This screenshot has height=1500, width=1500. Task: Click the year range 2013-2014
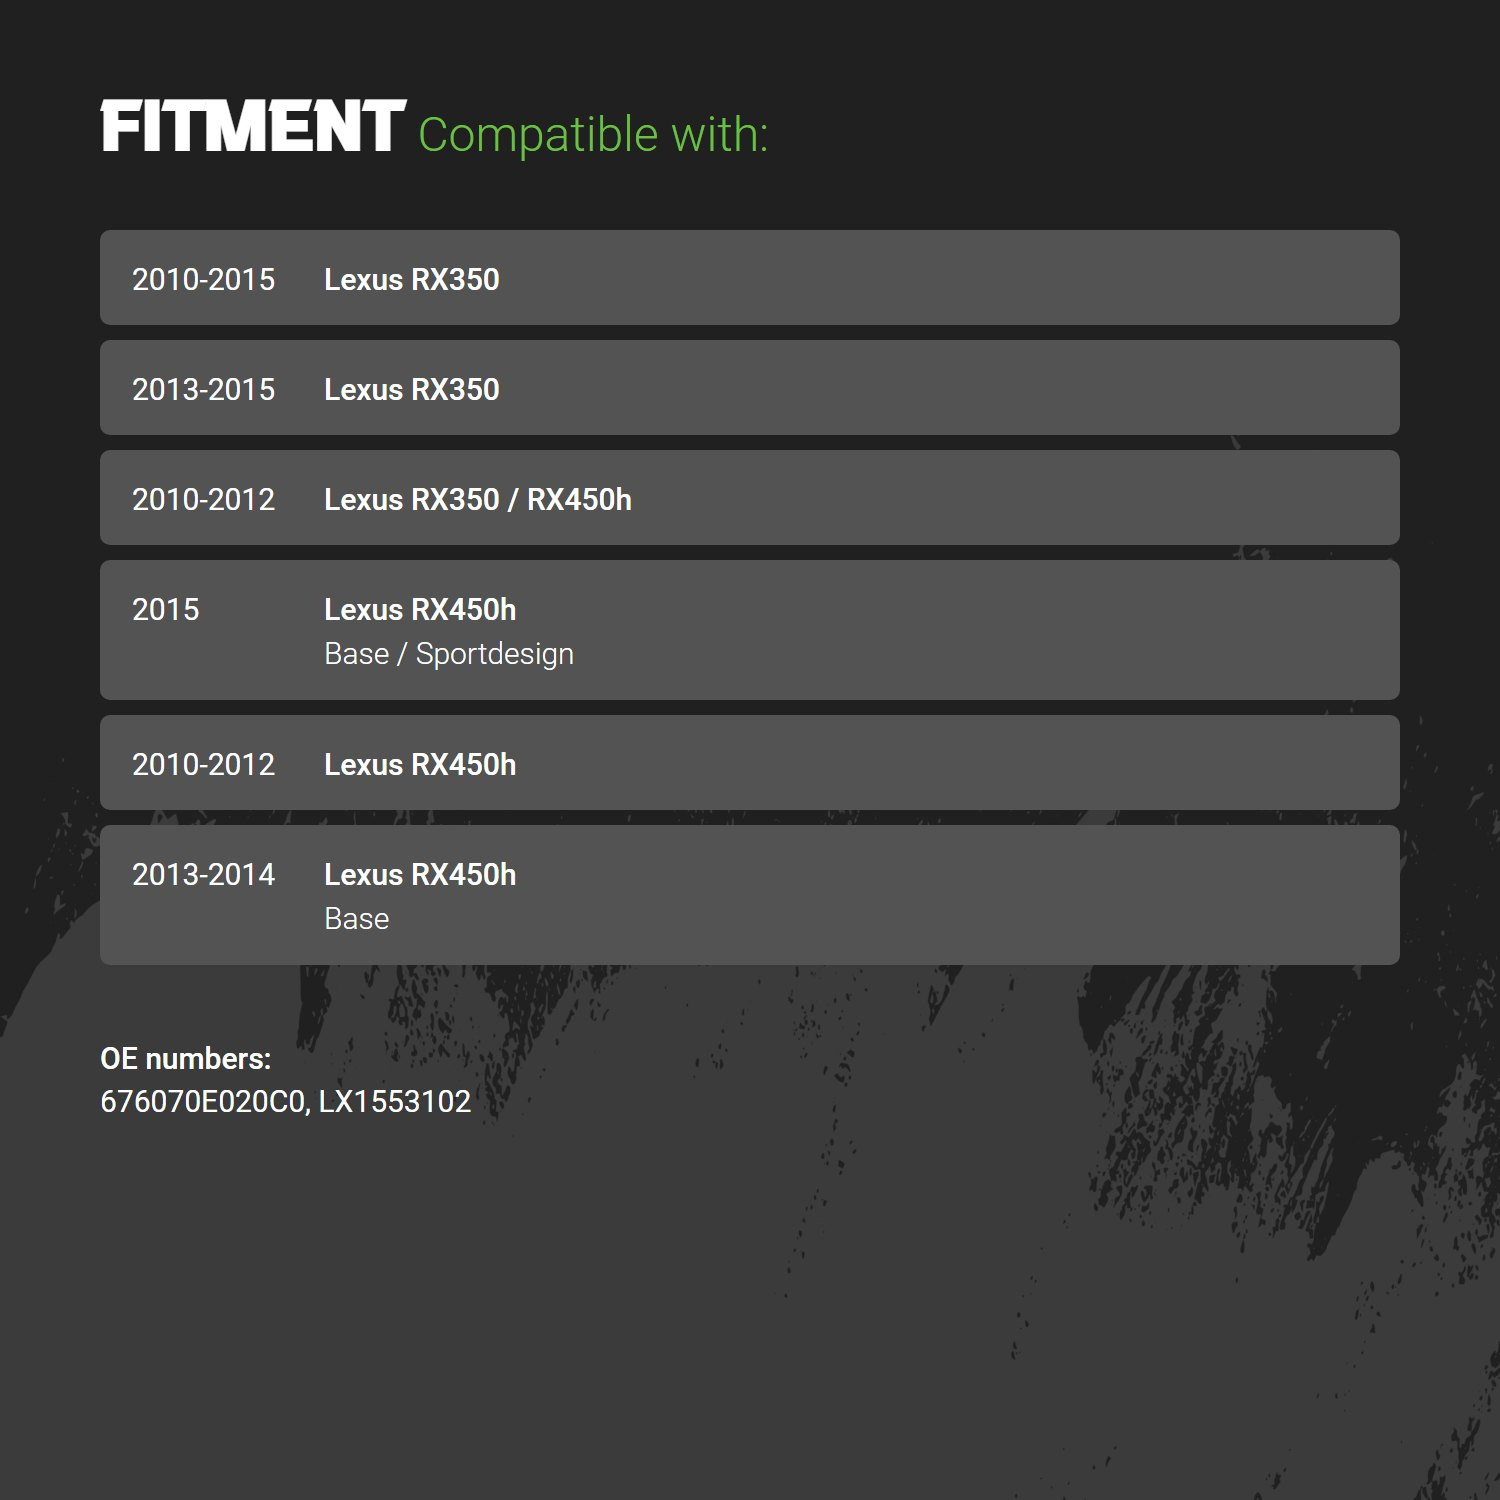[x=204, y=875]
